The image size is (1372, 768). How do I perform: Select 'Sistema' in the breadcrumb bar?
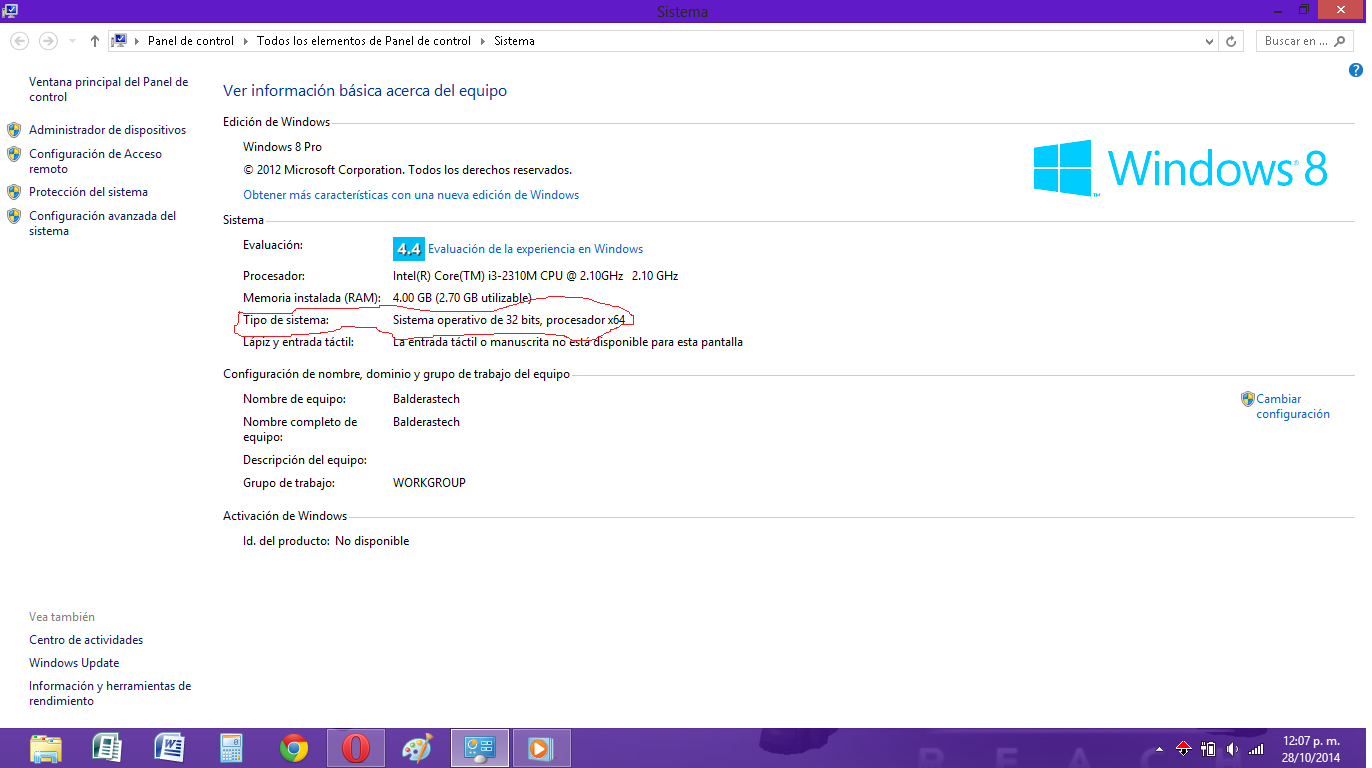click(x=513, y=41)
